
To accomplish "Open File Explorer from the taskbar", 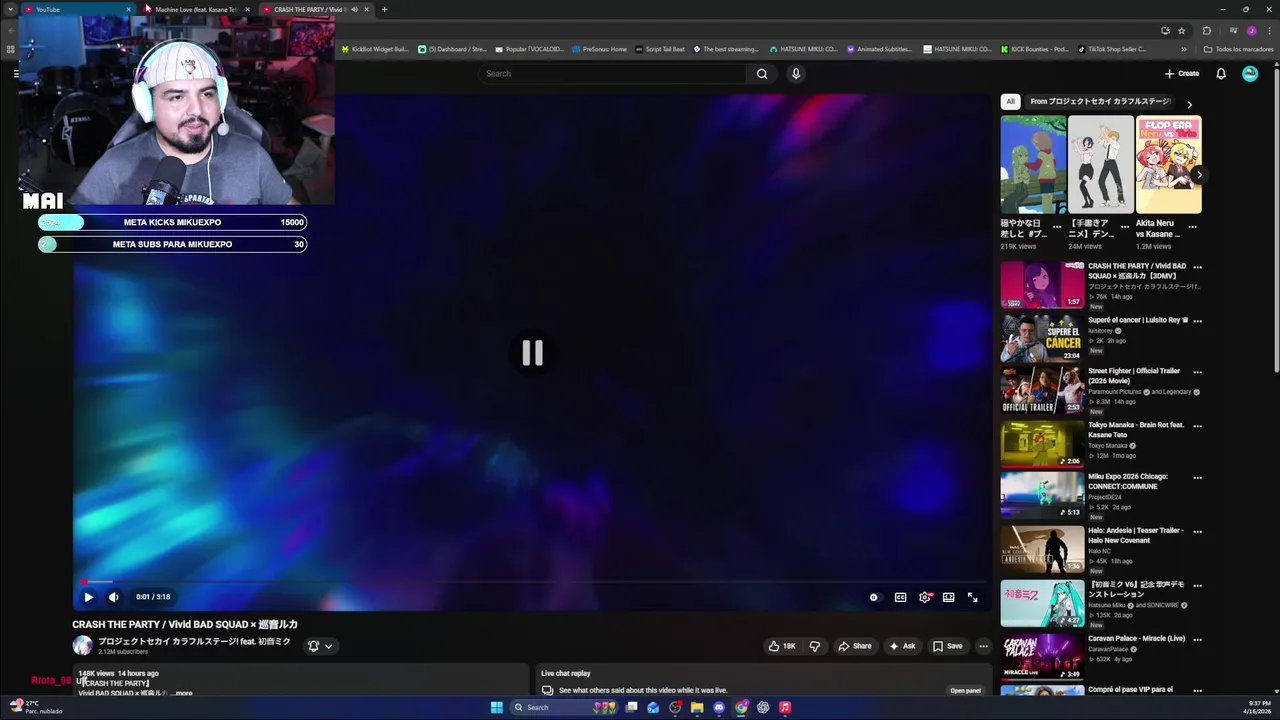I will tap(697, 707).
